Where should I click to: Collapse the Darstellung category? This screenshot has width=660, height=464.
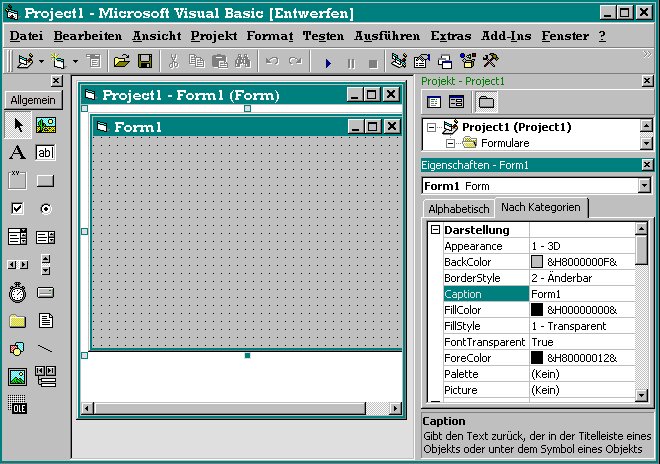(x=436, y=229)
